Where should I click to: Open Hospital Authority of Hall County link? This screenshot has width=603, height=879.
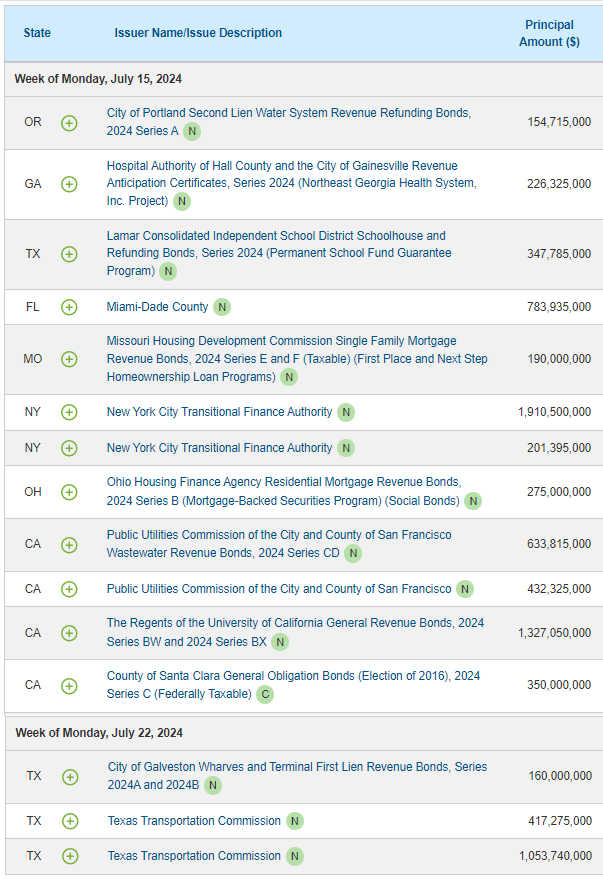(x=291, y=183)
